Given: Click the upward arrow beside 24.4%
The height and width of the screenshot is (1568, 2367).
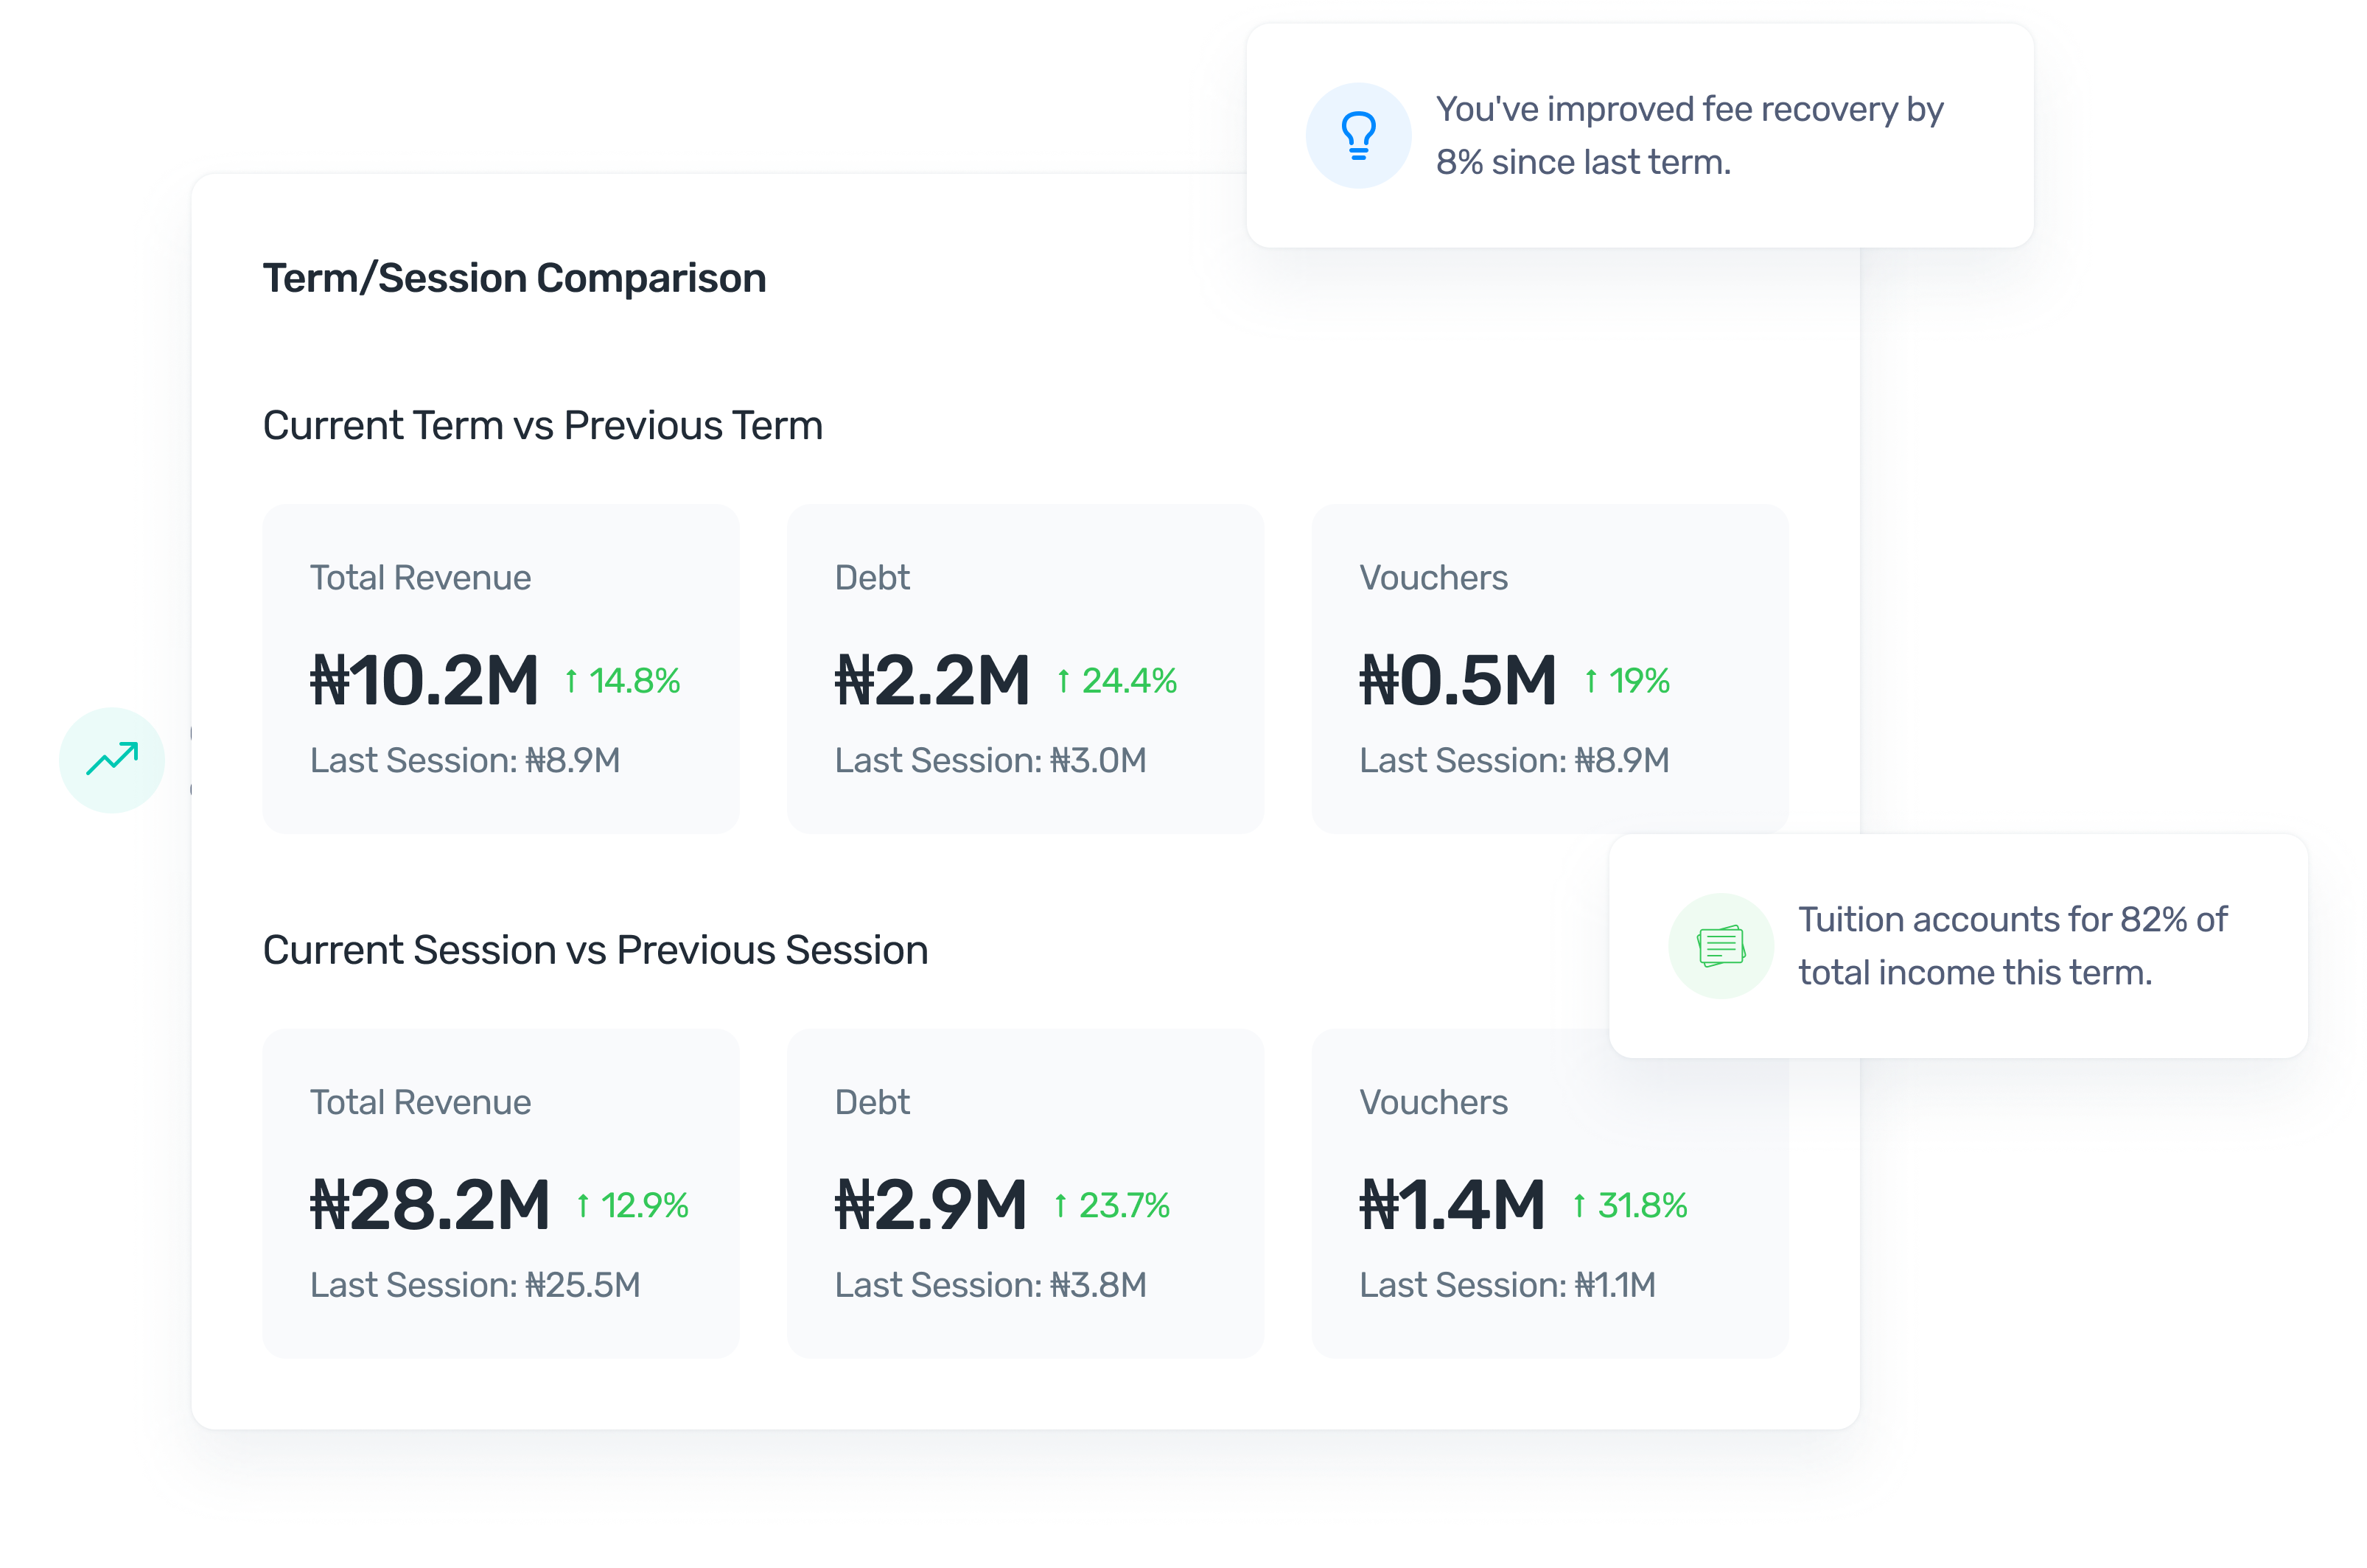Looking at the screenshot, I should (1063, 682).
